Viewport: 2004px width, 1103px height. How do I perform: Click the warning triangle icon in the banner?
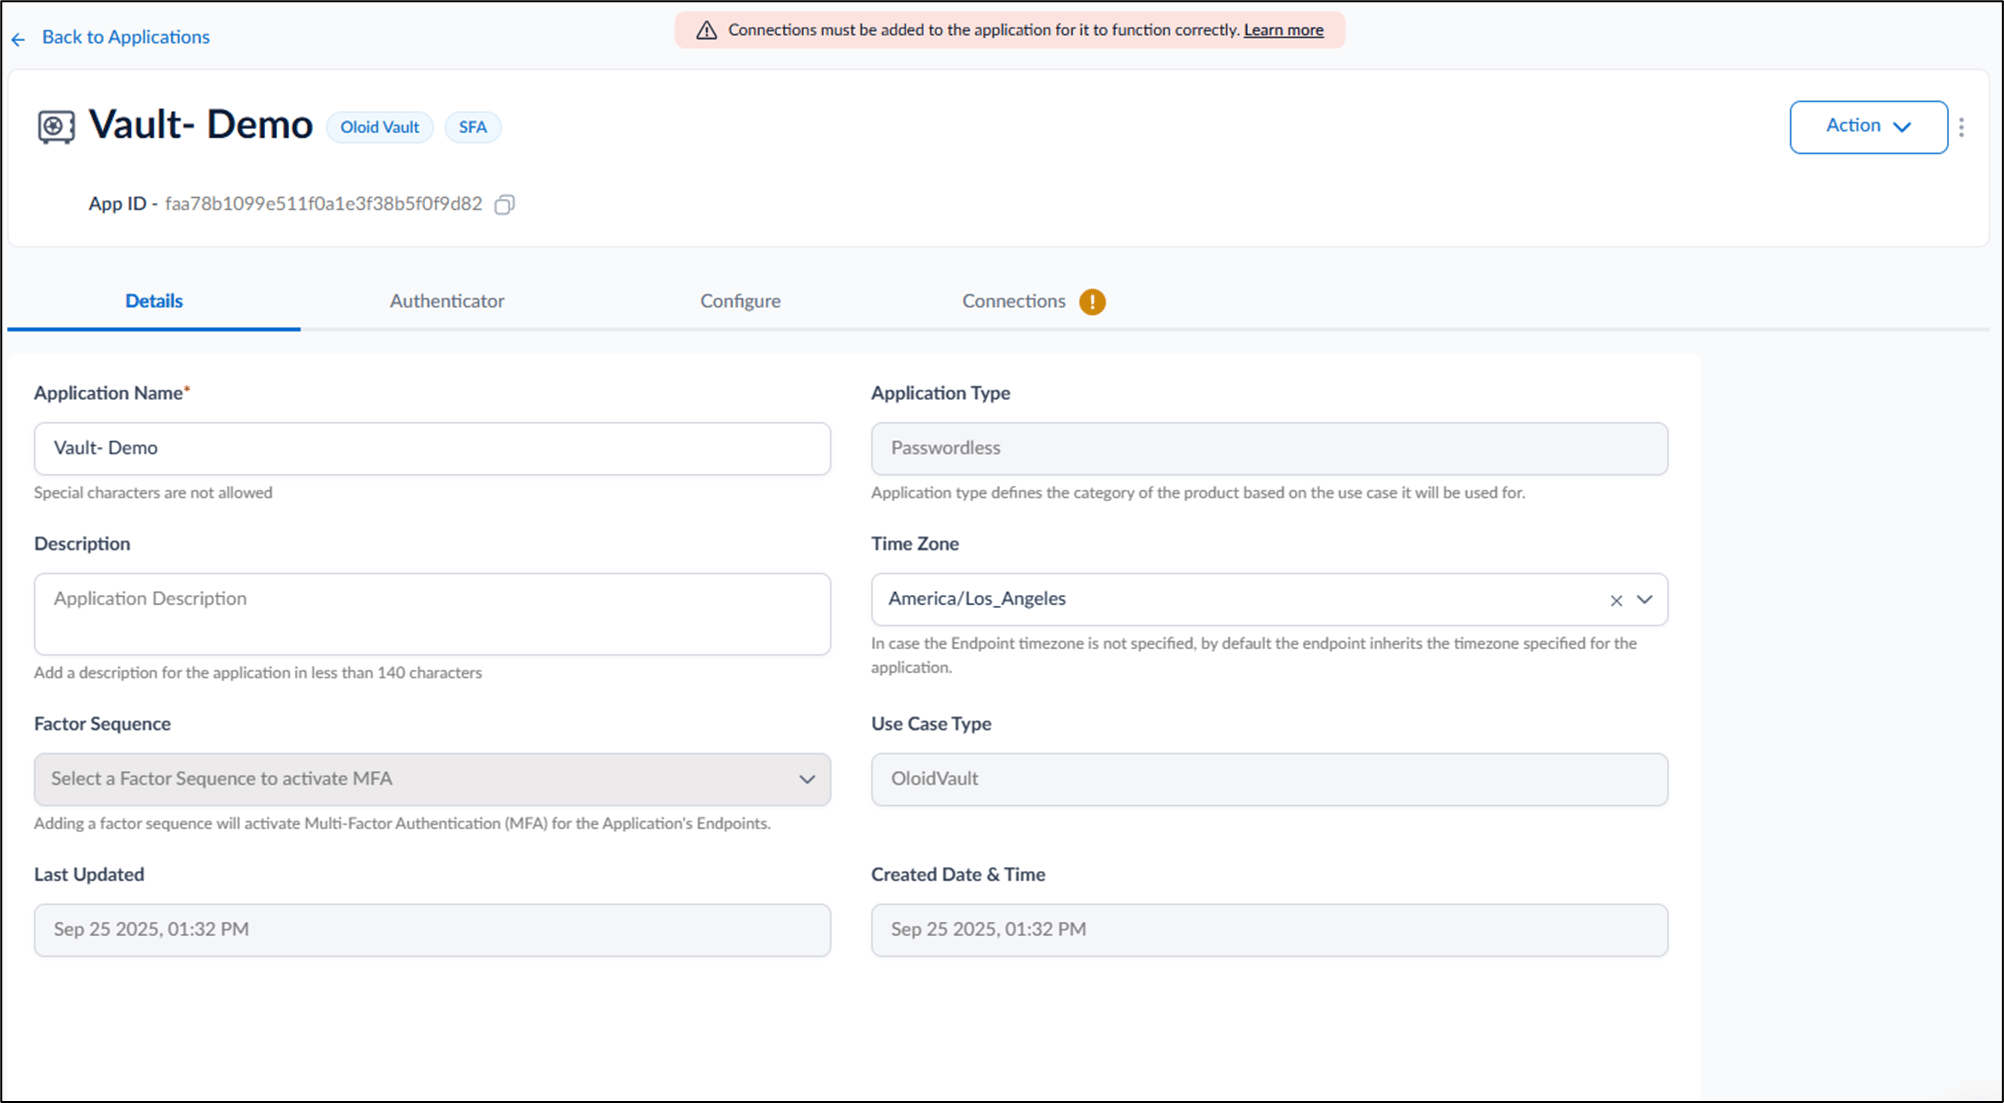pyautogui.click(x=706, y=30)
